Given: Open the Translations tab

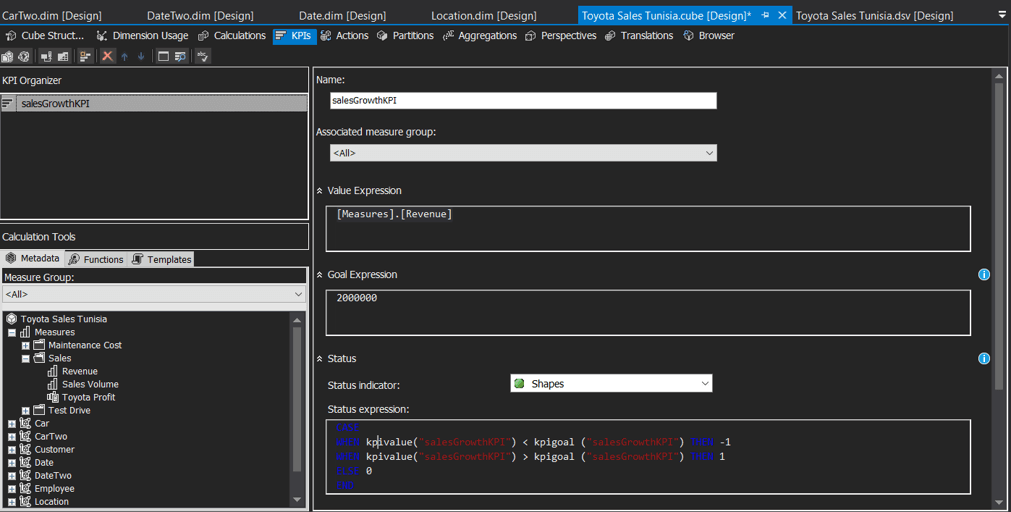Looking at the screenshot, I should (x=639, y=35).
